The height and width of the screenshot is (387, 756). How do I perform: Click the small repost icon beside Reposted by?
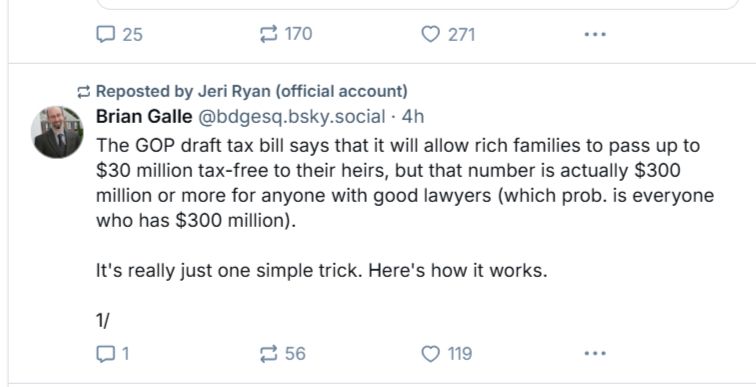[83, 92]
